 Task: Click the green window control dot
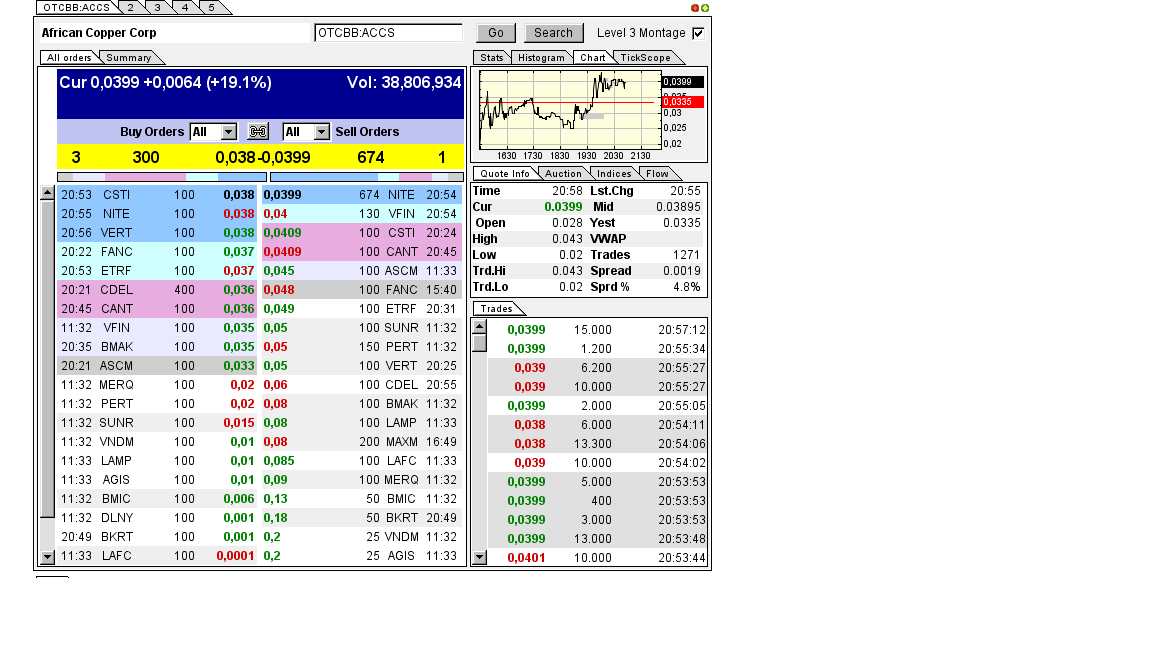coord(705,8)
